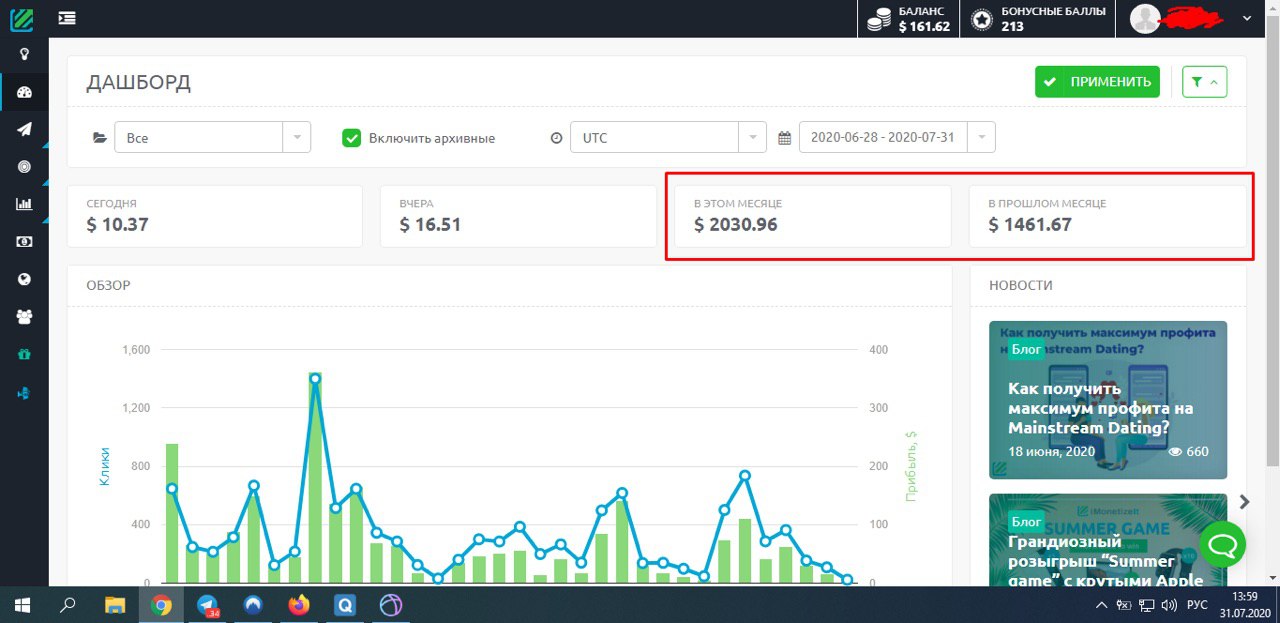This screenshot has height=623, width=1280.
Task: Open the date range dropdown arrow
Action: click(x=983, y=137)
